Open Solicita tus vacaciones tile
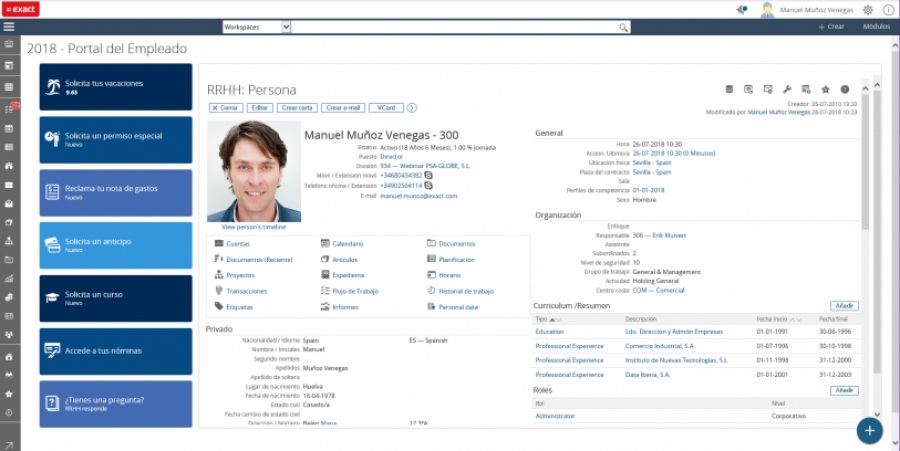 tap(115, 87)
